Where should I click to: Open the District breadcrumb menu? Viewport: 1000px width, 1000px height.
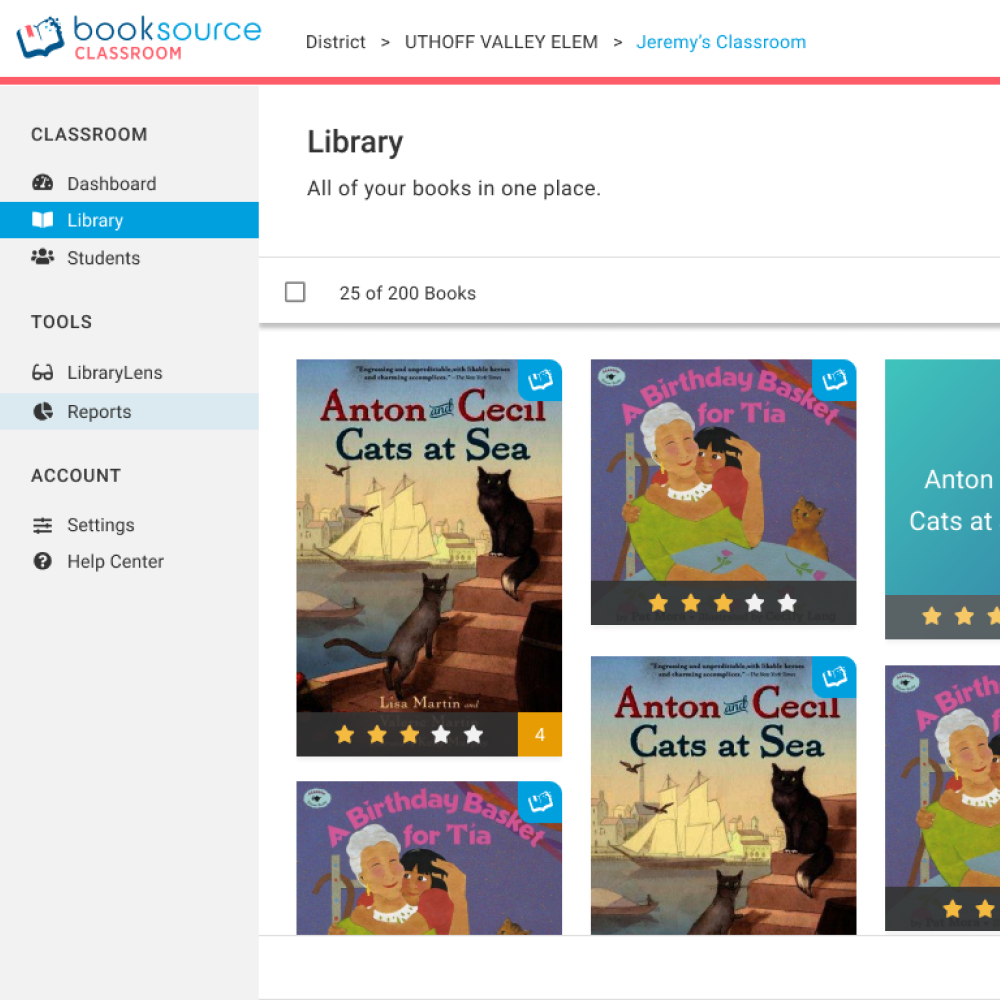(335, 42)
